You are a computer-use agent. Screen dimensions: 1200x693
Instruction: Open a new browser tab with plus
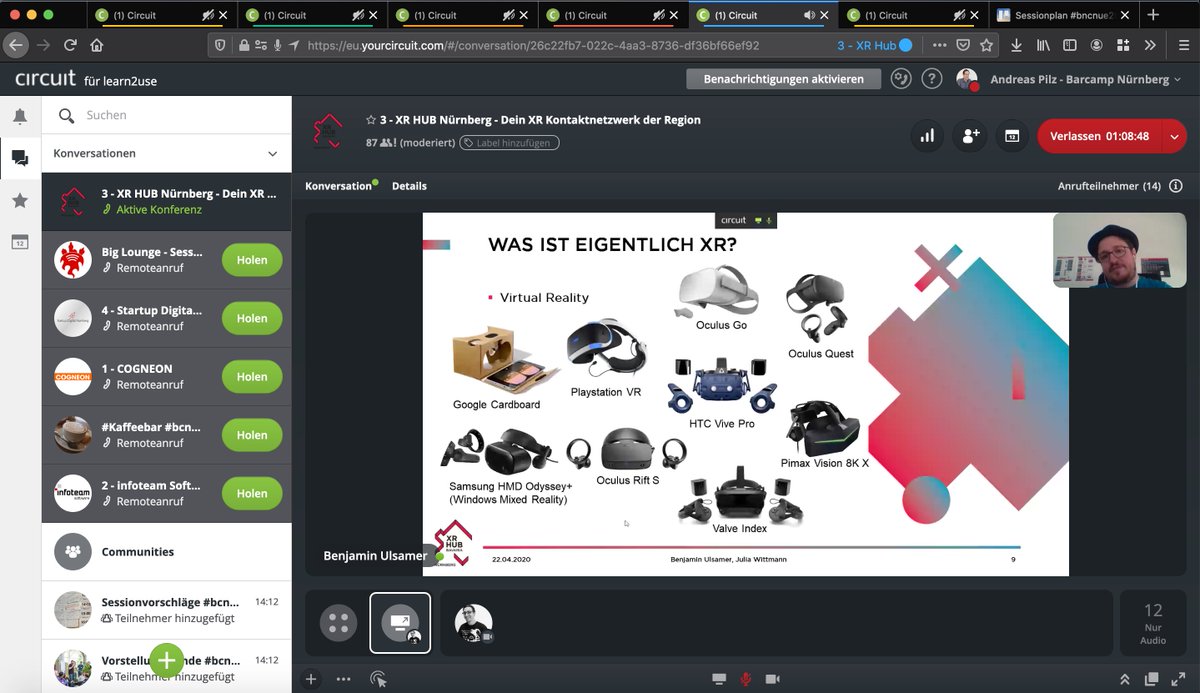[1153, 15]
